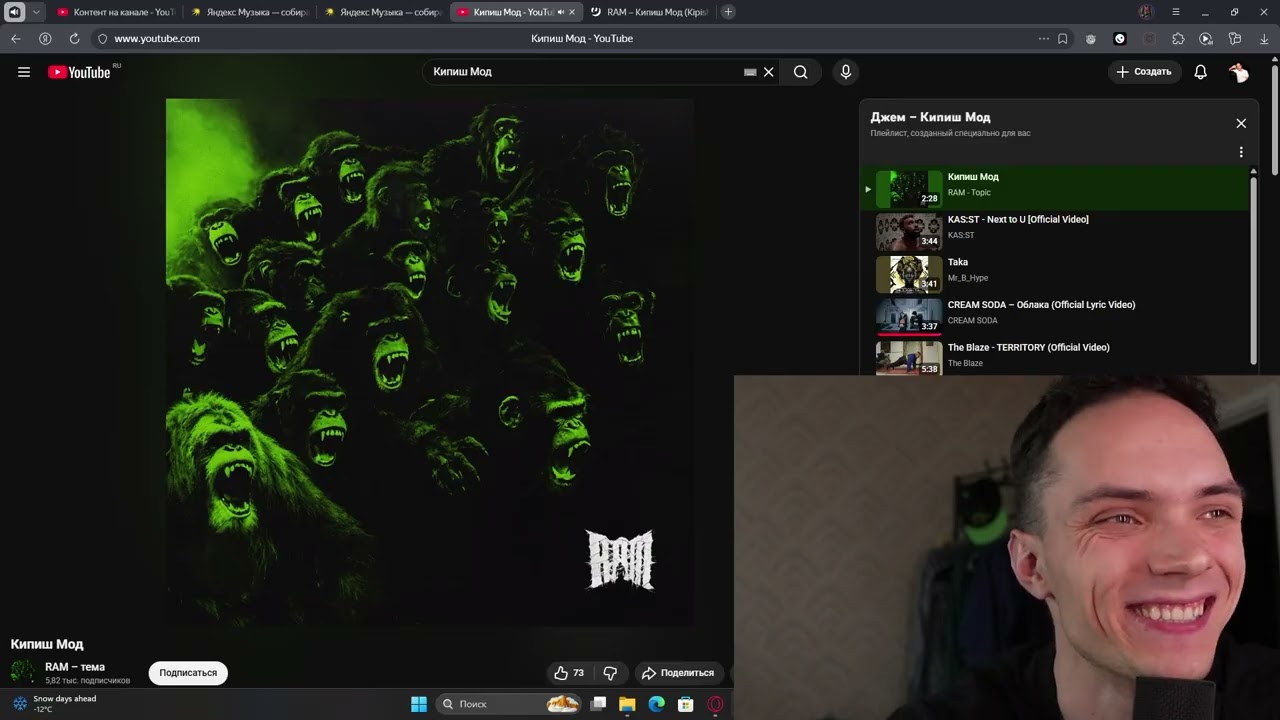Open Microsoft Store from taskbar
The height and width of the screenshot is (720, 1280).
[x=686, y=704]
